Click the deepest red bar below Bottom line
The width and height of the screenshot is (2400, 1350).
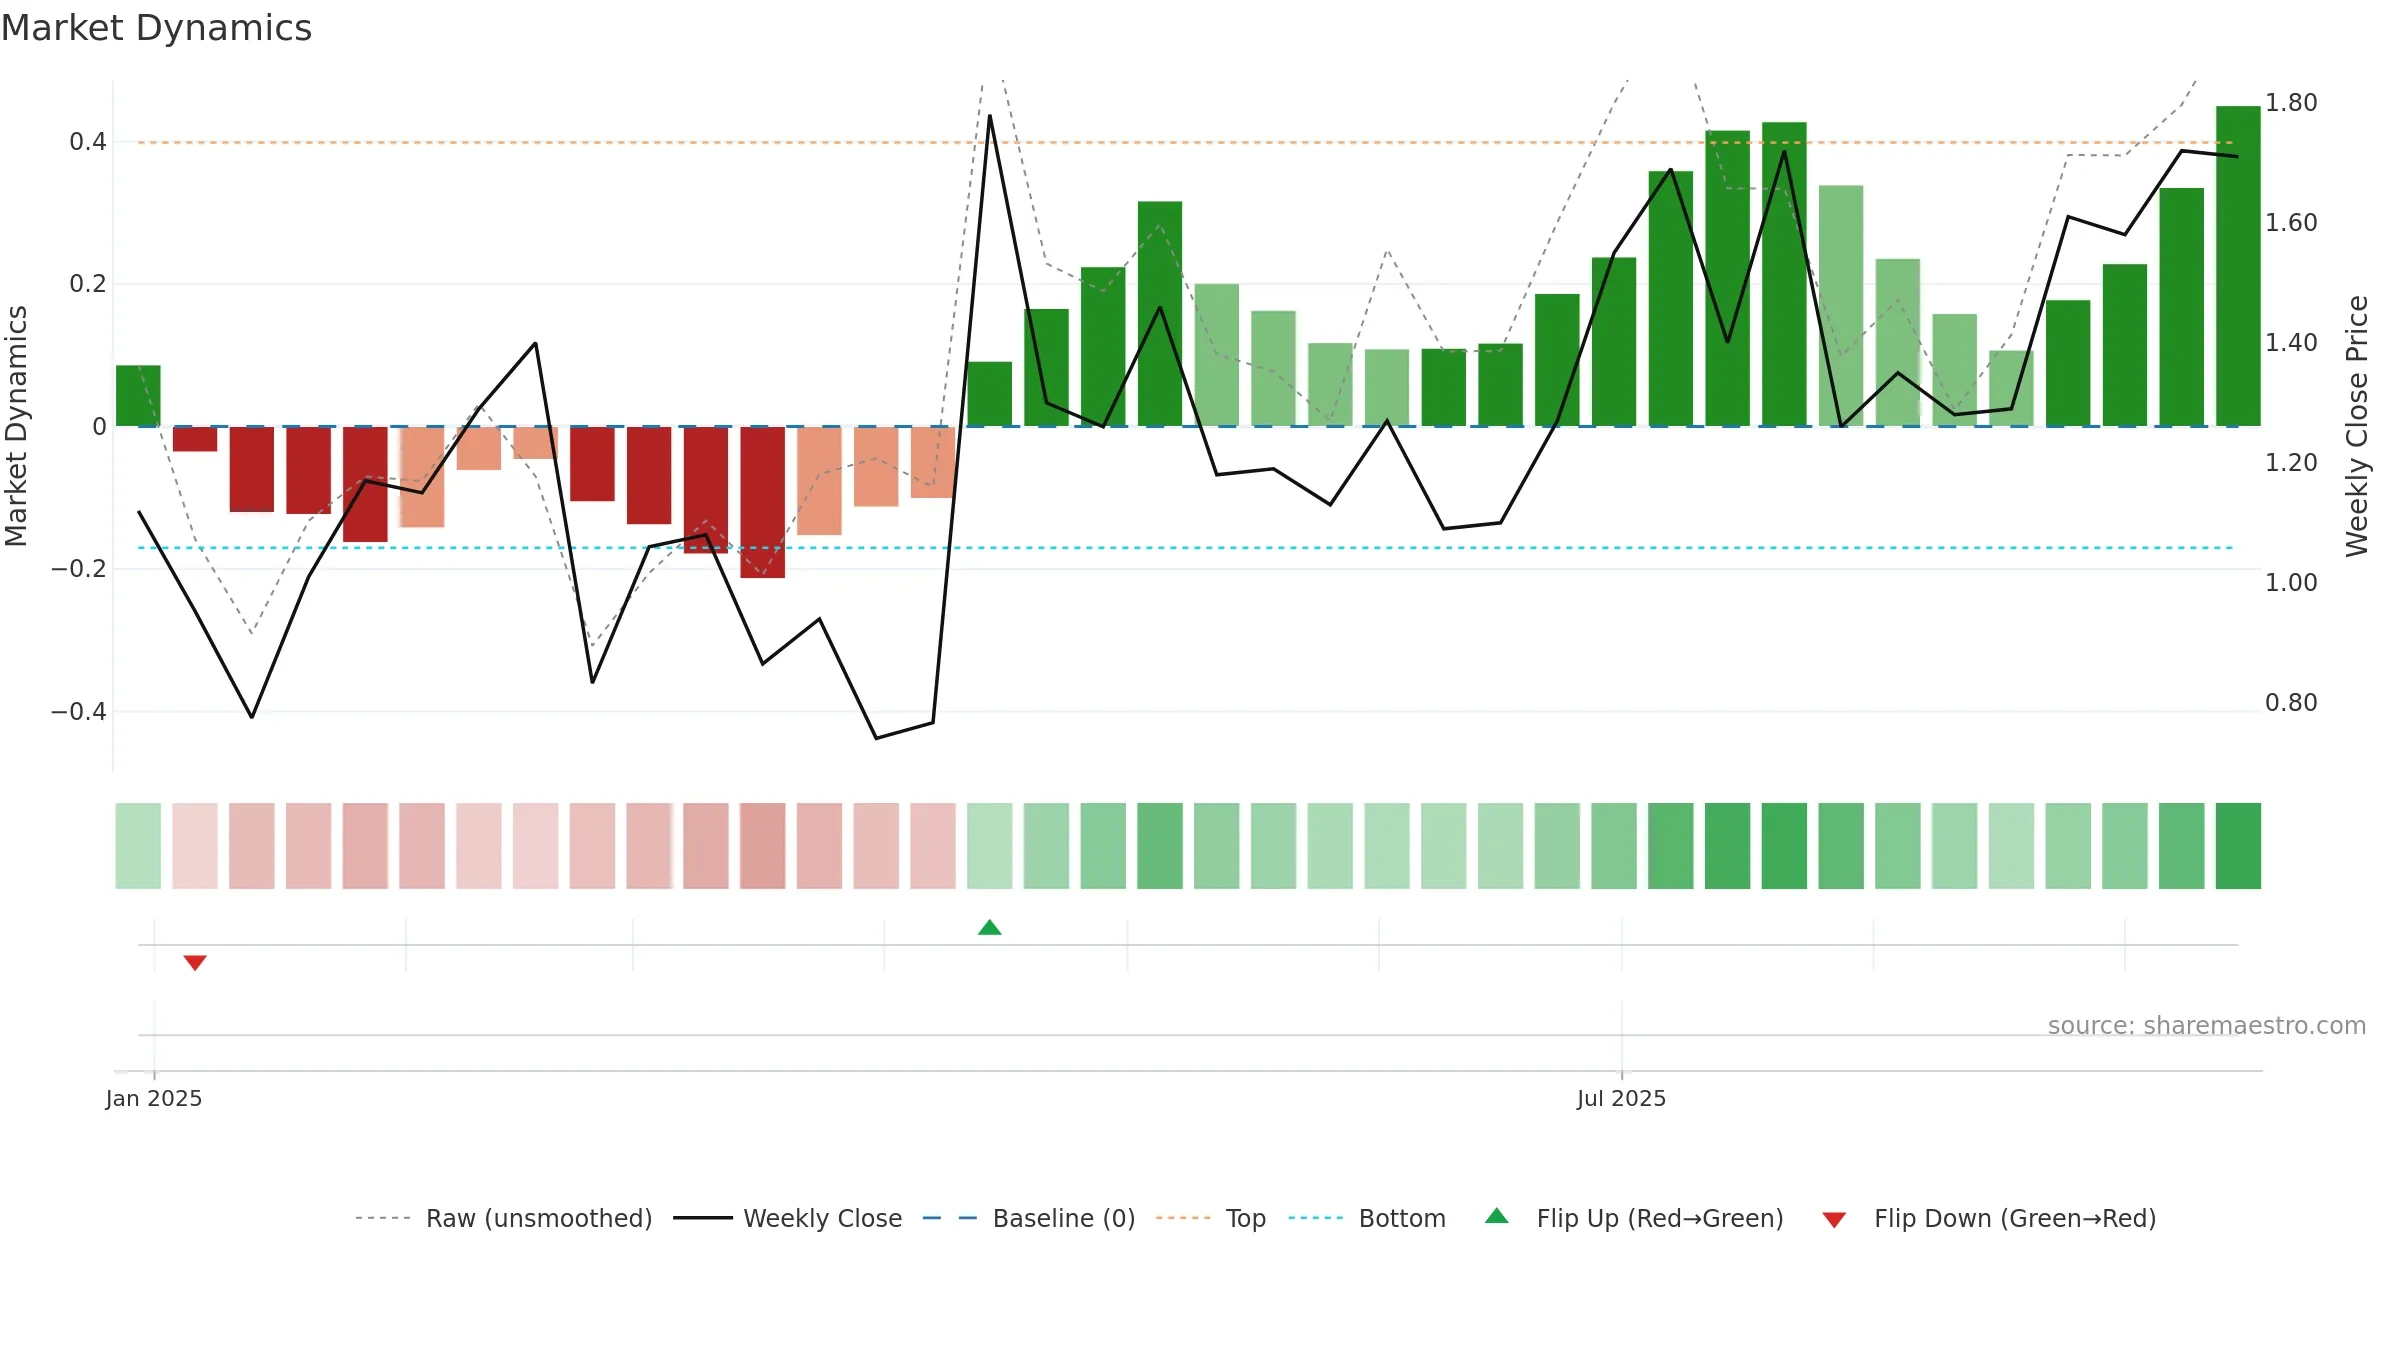click(x=763, y=502)
